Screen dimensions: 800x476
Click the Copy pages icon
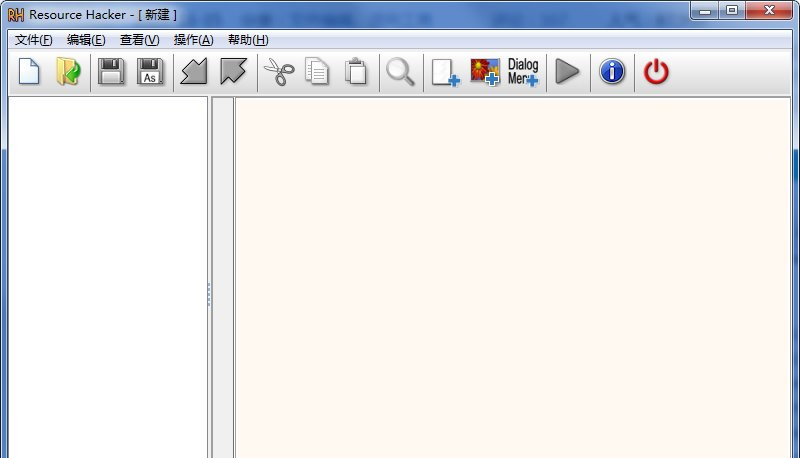point(317,72)
